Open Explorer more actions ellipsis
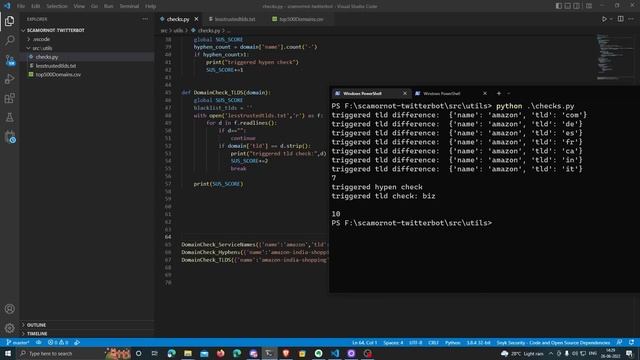 (145, 19)
